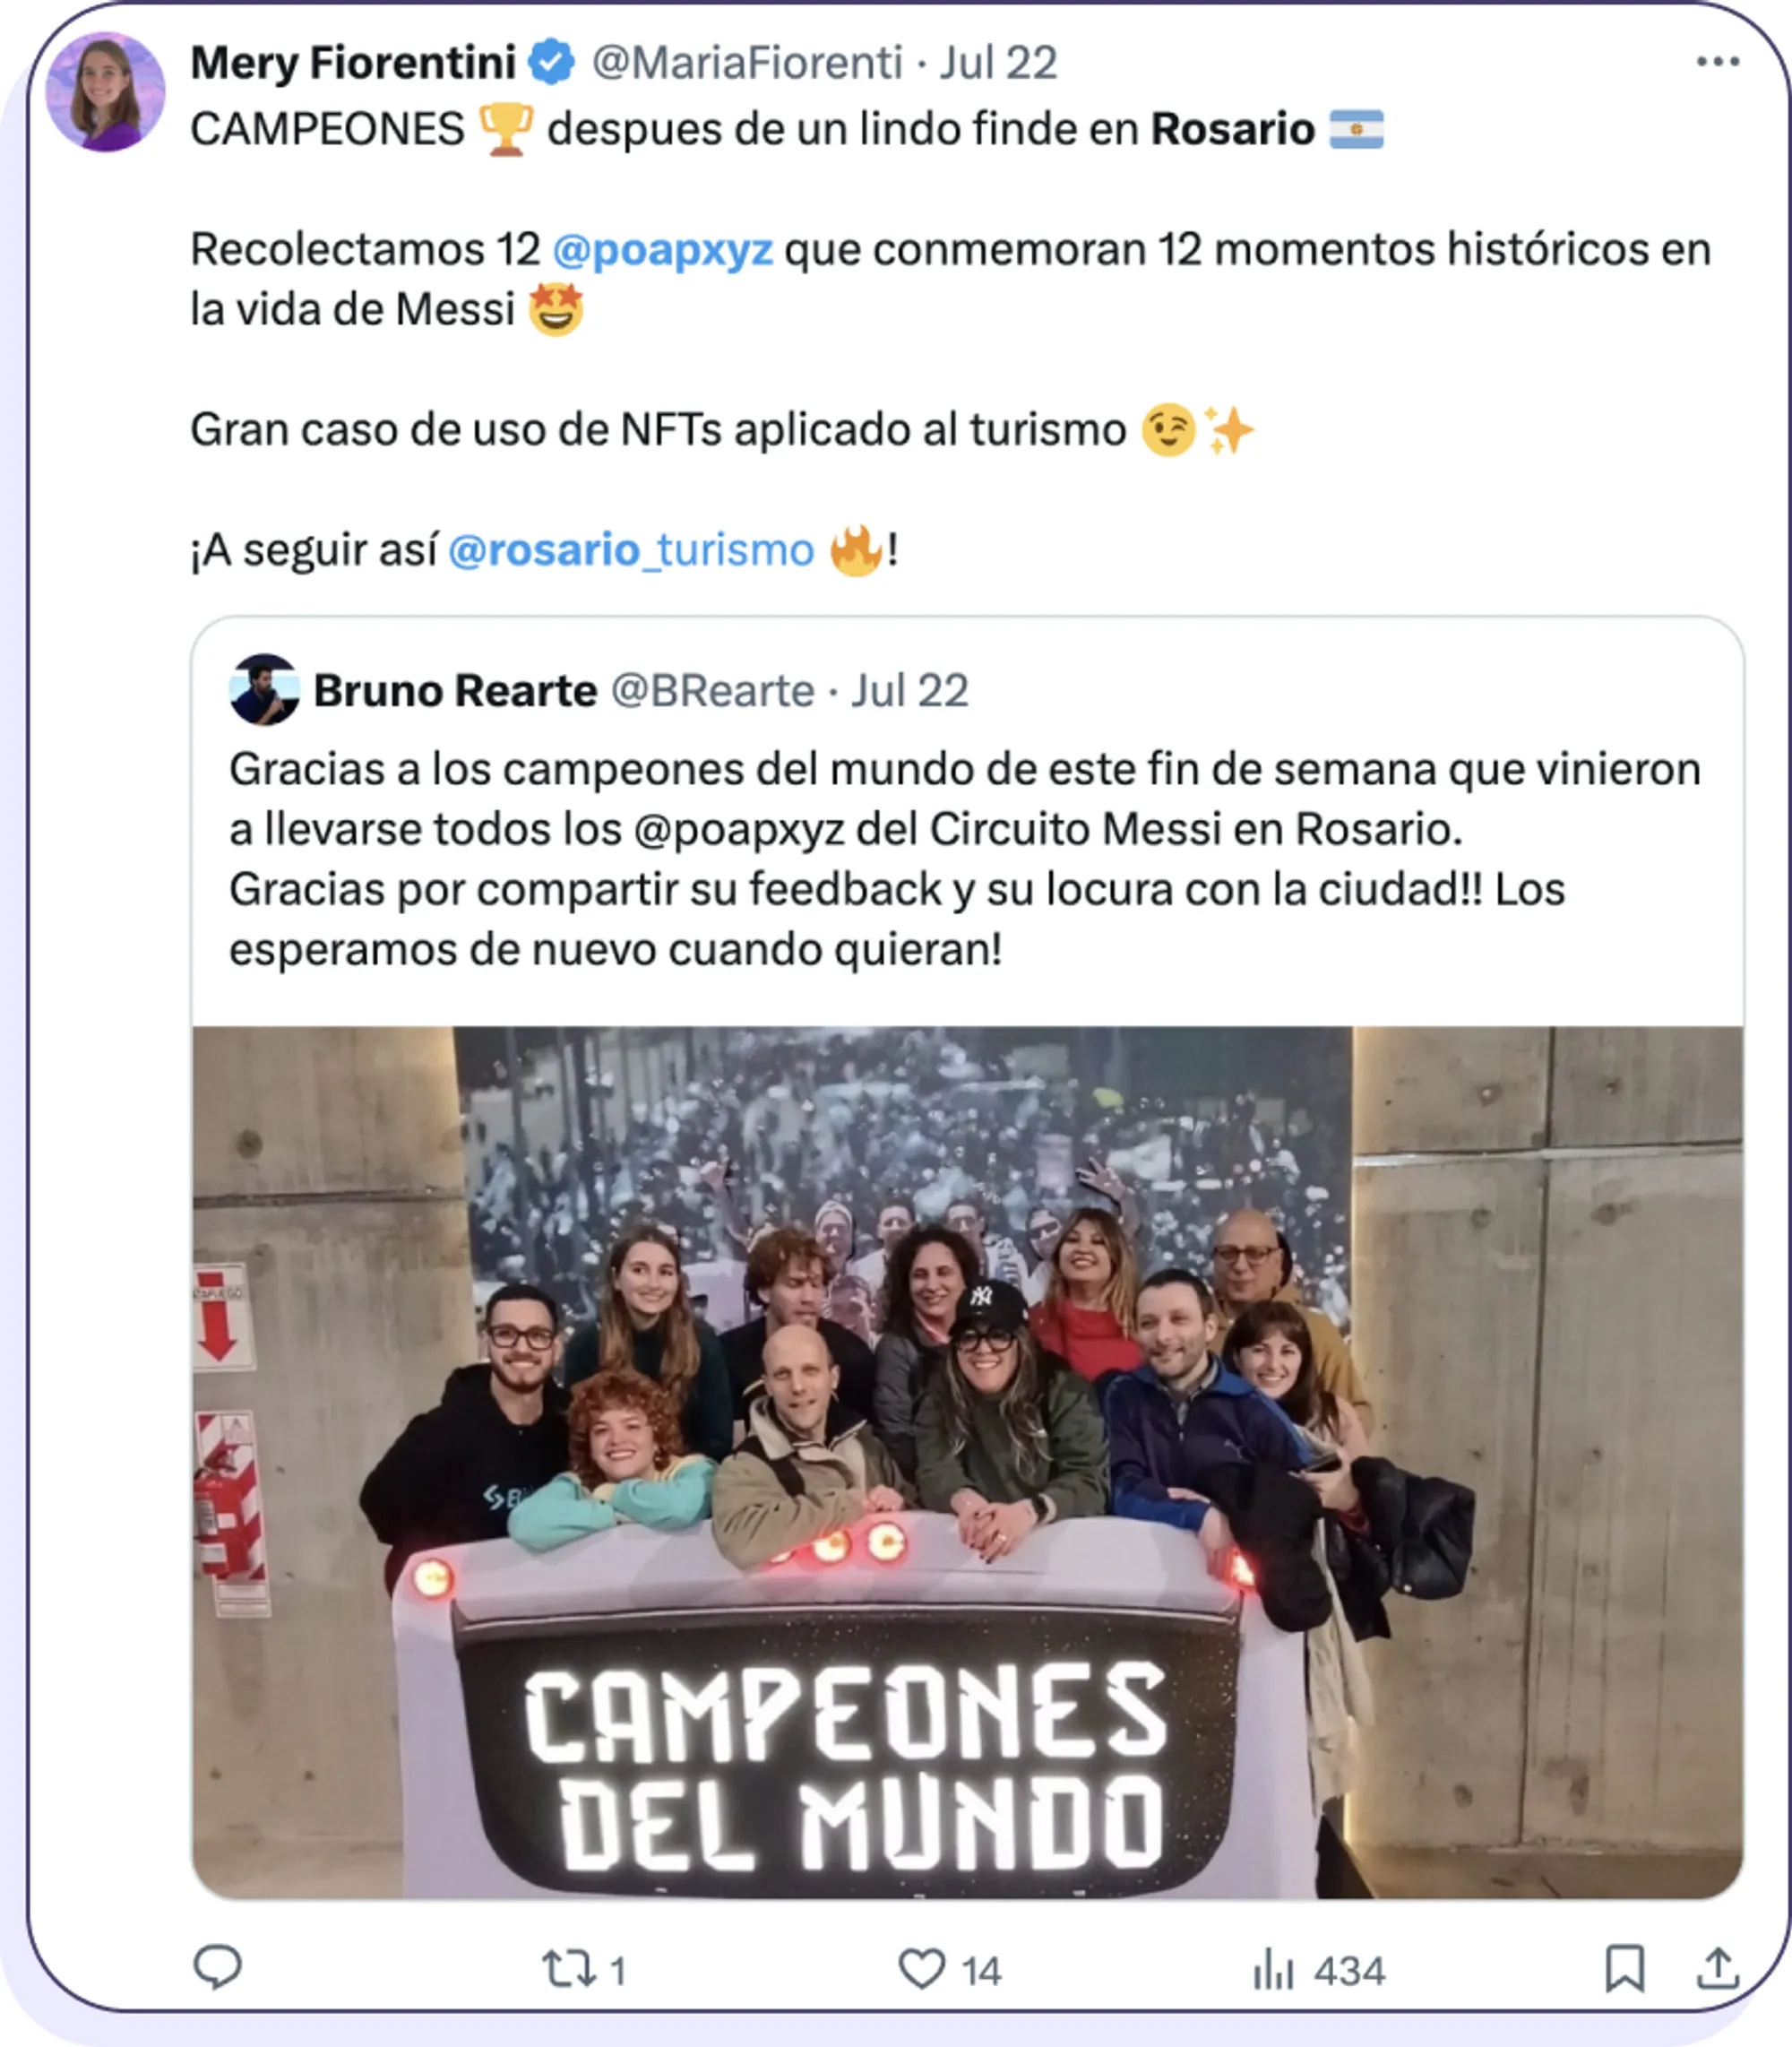Click the Bruno Rearte display name

(x=455, y=690)
